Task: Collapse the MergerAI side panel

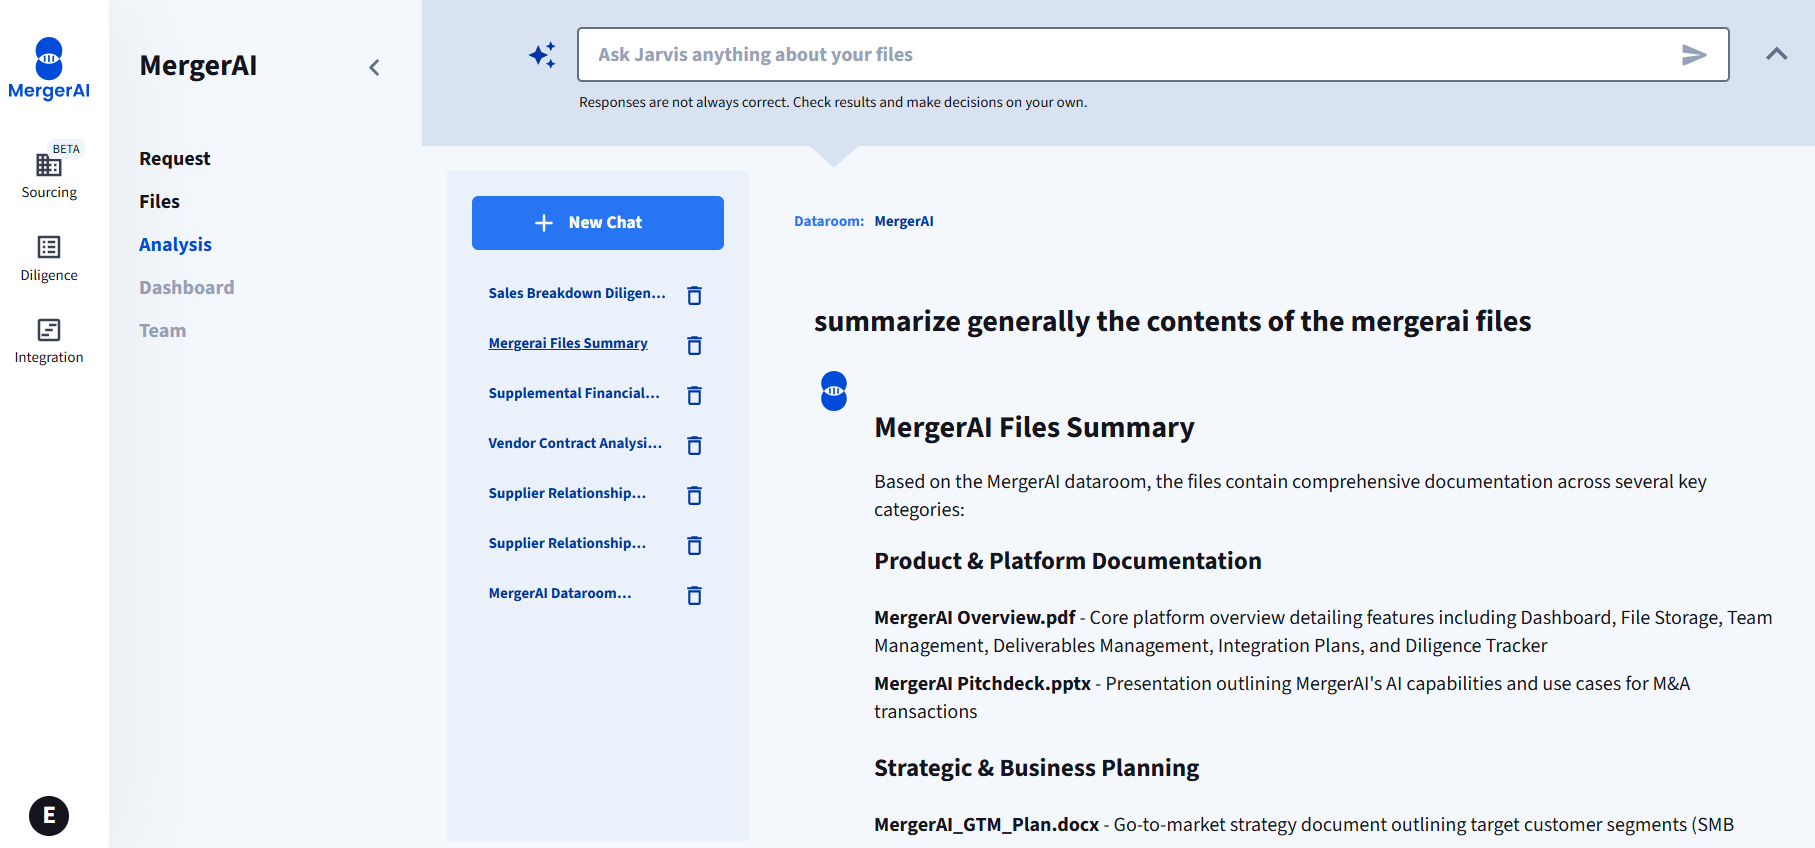Action: coord(374,67)
